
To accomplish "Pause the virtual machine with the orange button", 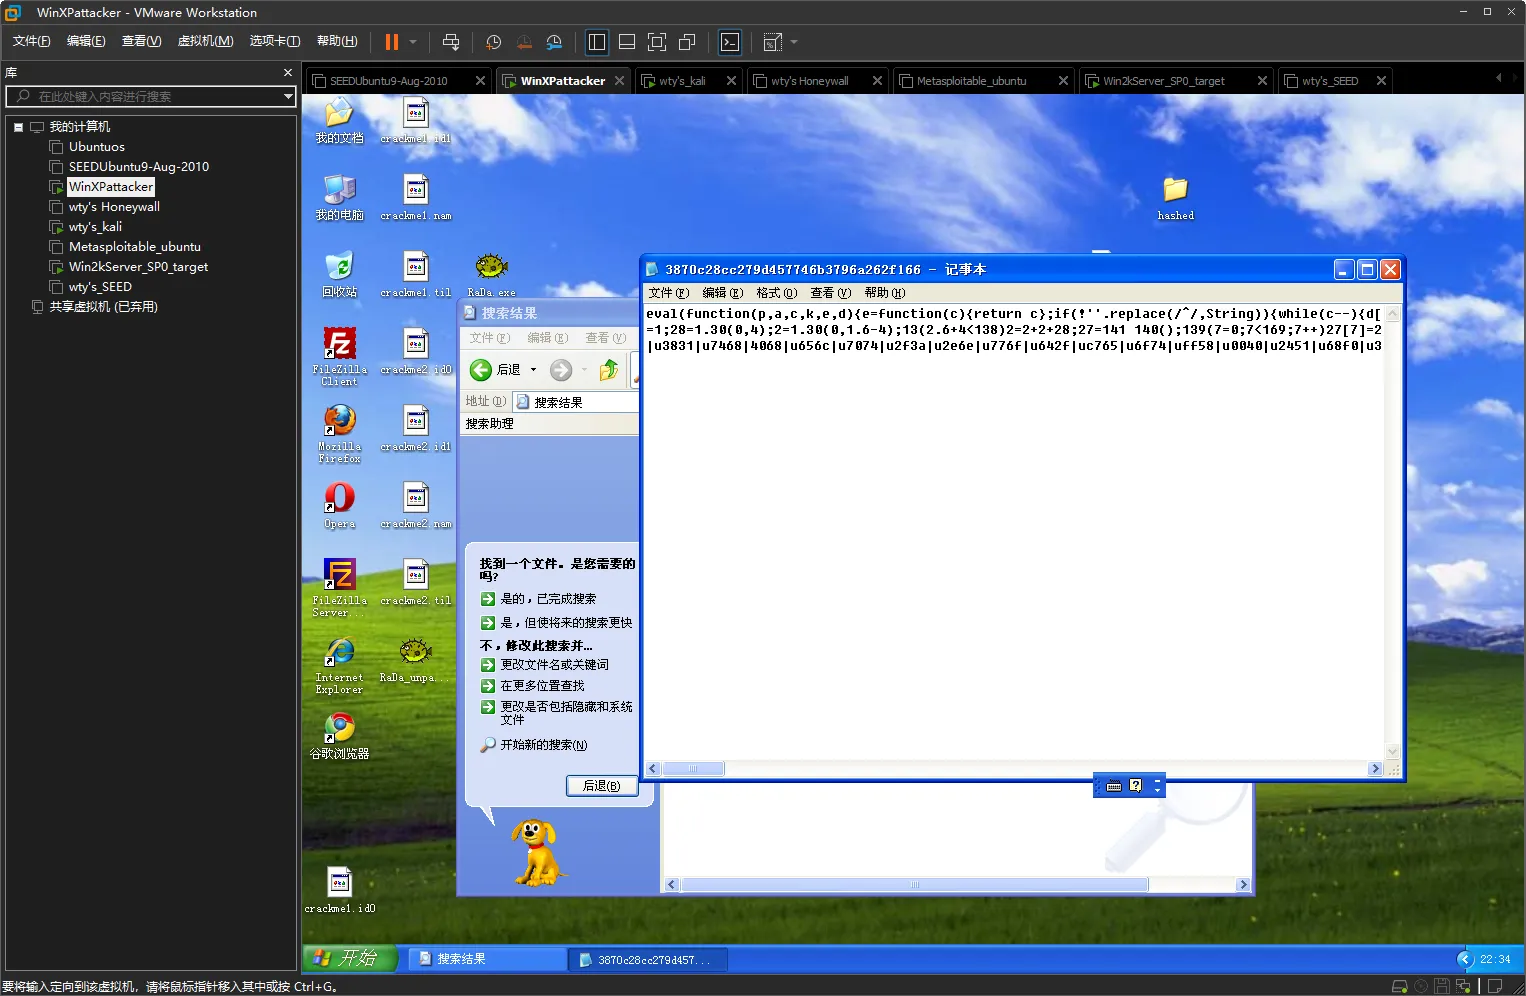I will tap(391, 42).
